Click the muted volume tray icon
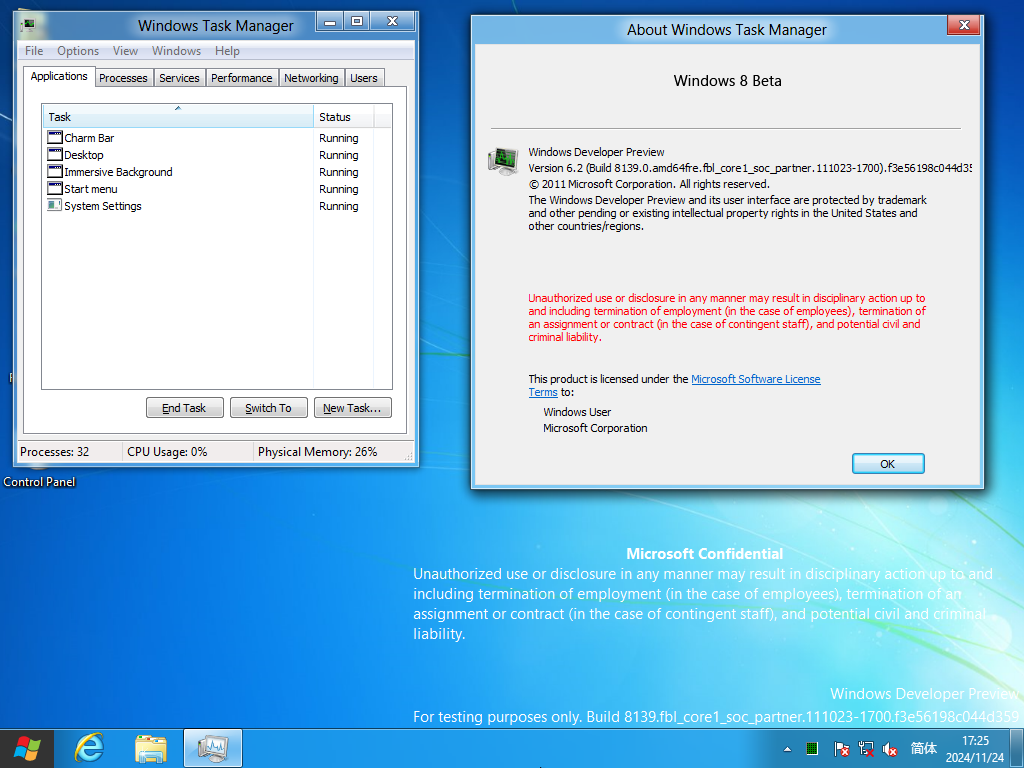The width and height of the screenshot is (1024, 768). (889, 749)
